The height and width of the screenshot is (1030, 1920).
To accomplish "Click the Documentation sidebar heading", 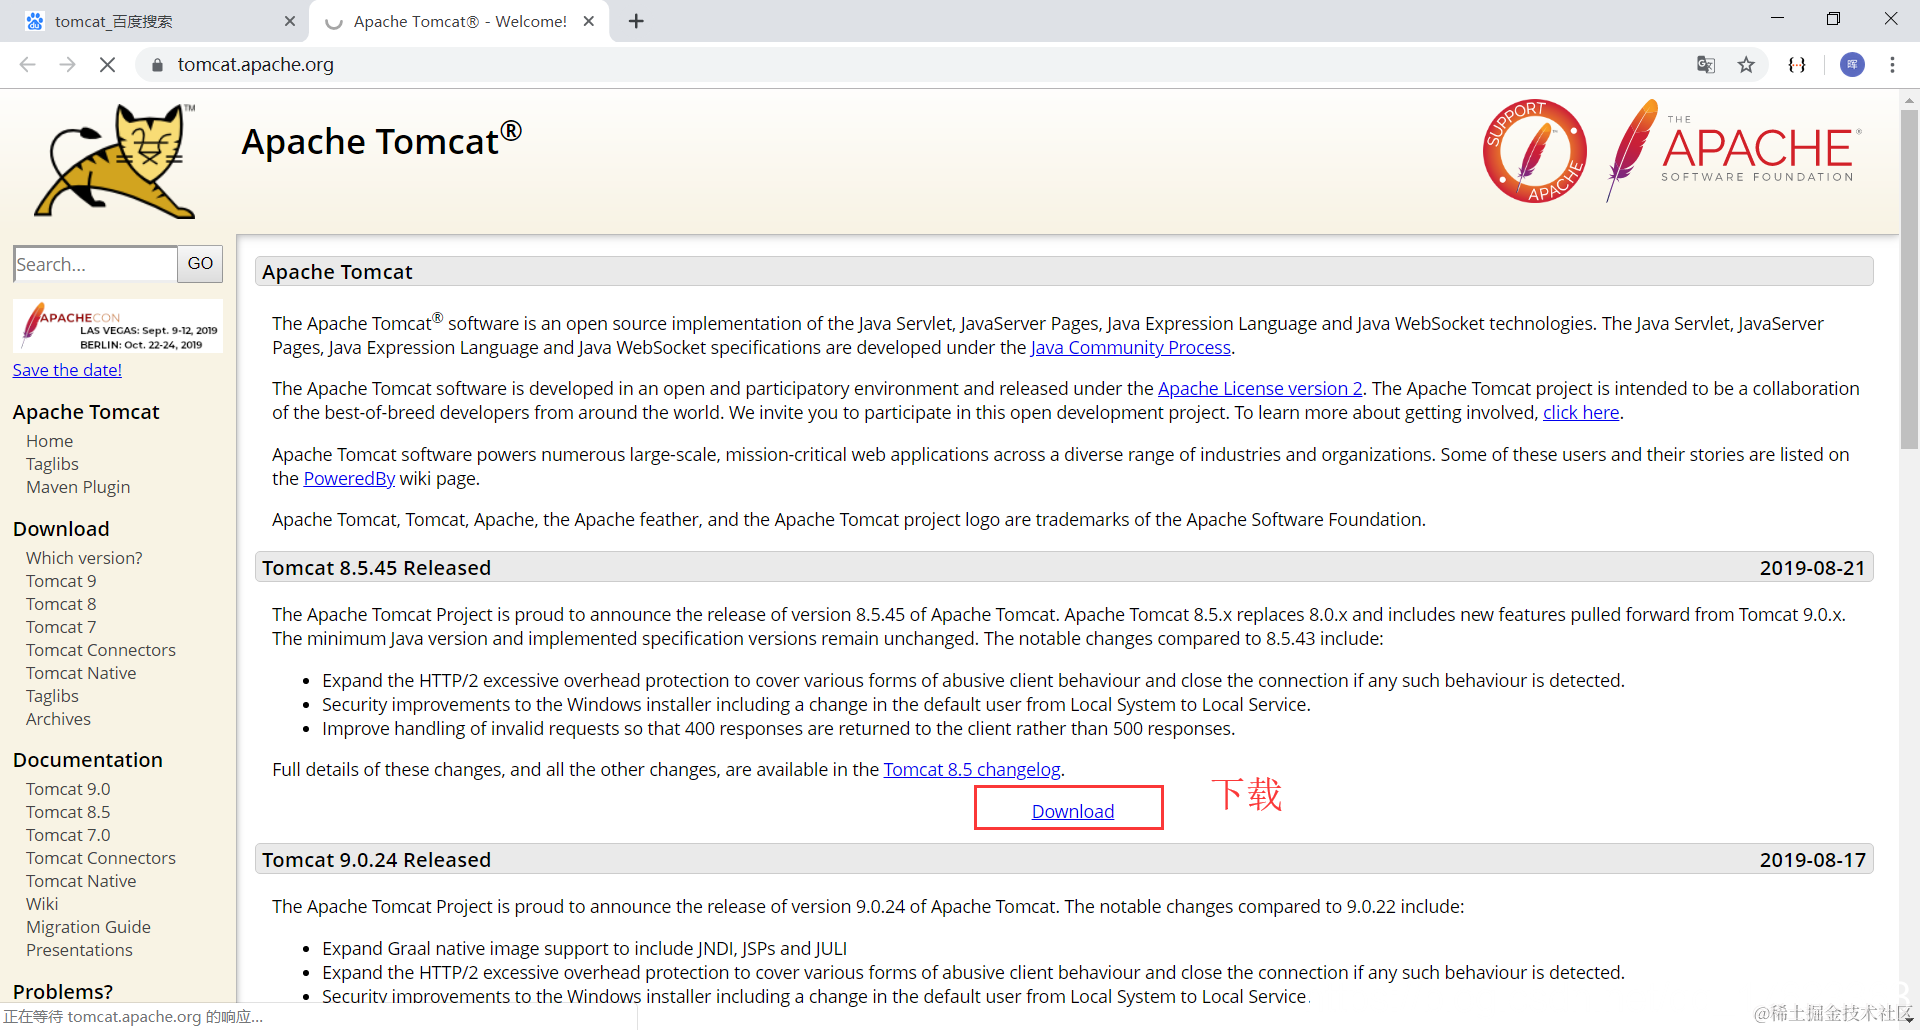I will click(88, 760).
